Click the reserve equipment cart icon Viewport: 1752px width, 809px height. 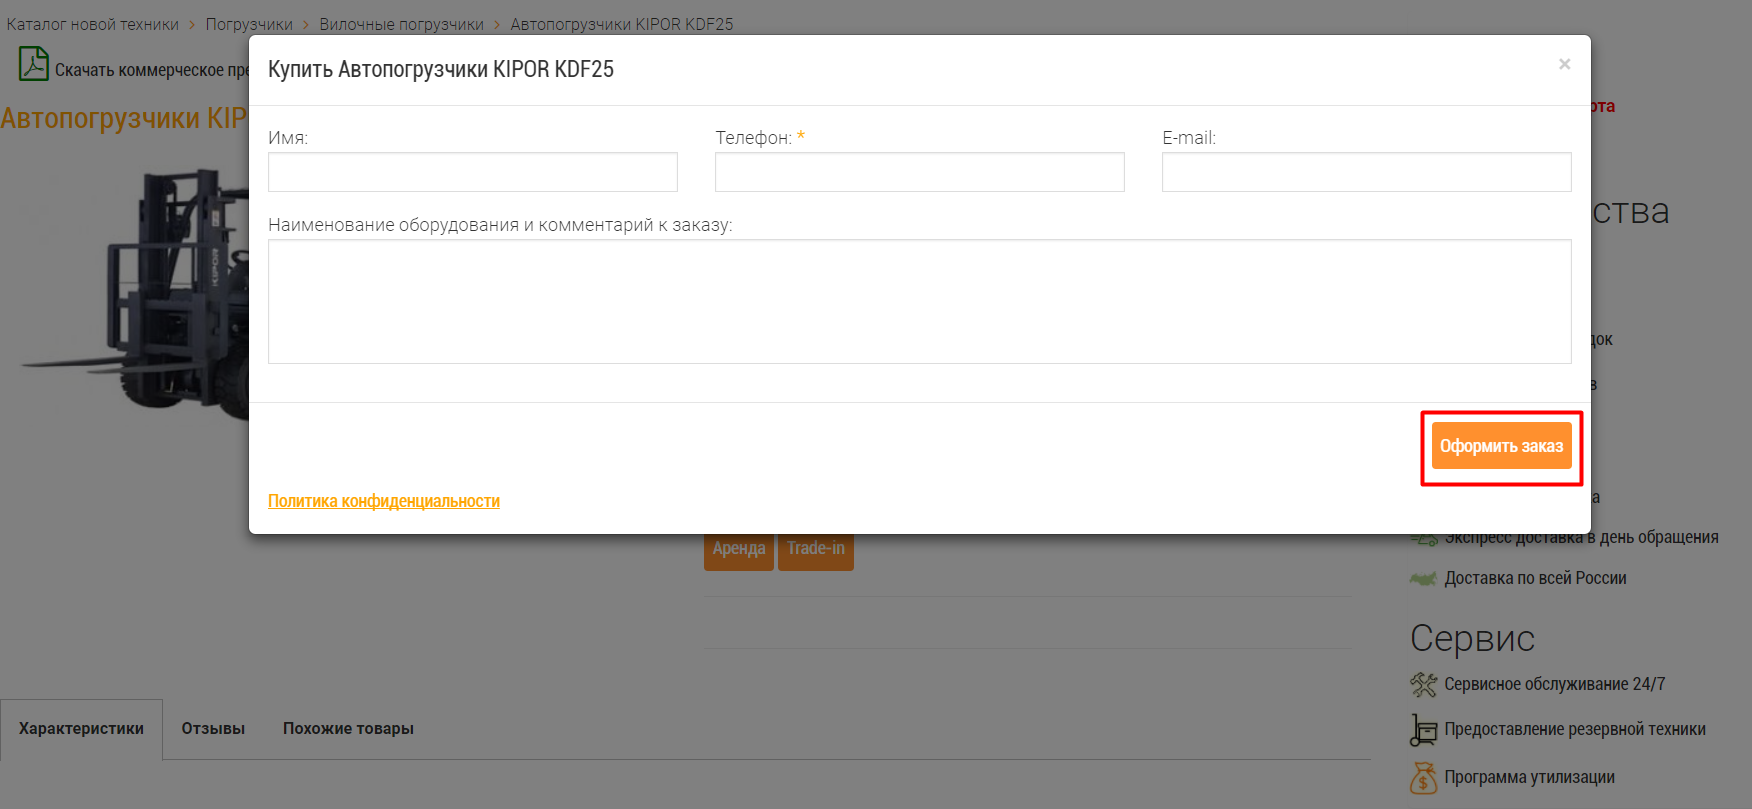click(1423, 730)
